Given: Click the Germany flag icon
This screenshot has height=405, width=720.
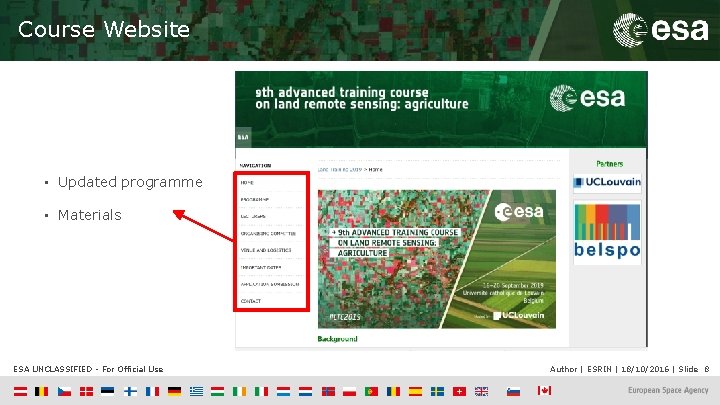Looking at the screenshot, I should pos(174,391).
